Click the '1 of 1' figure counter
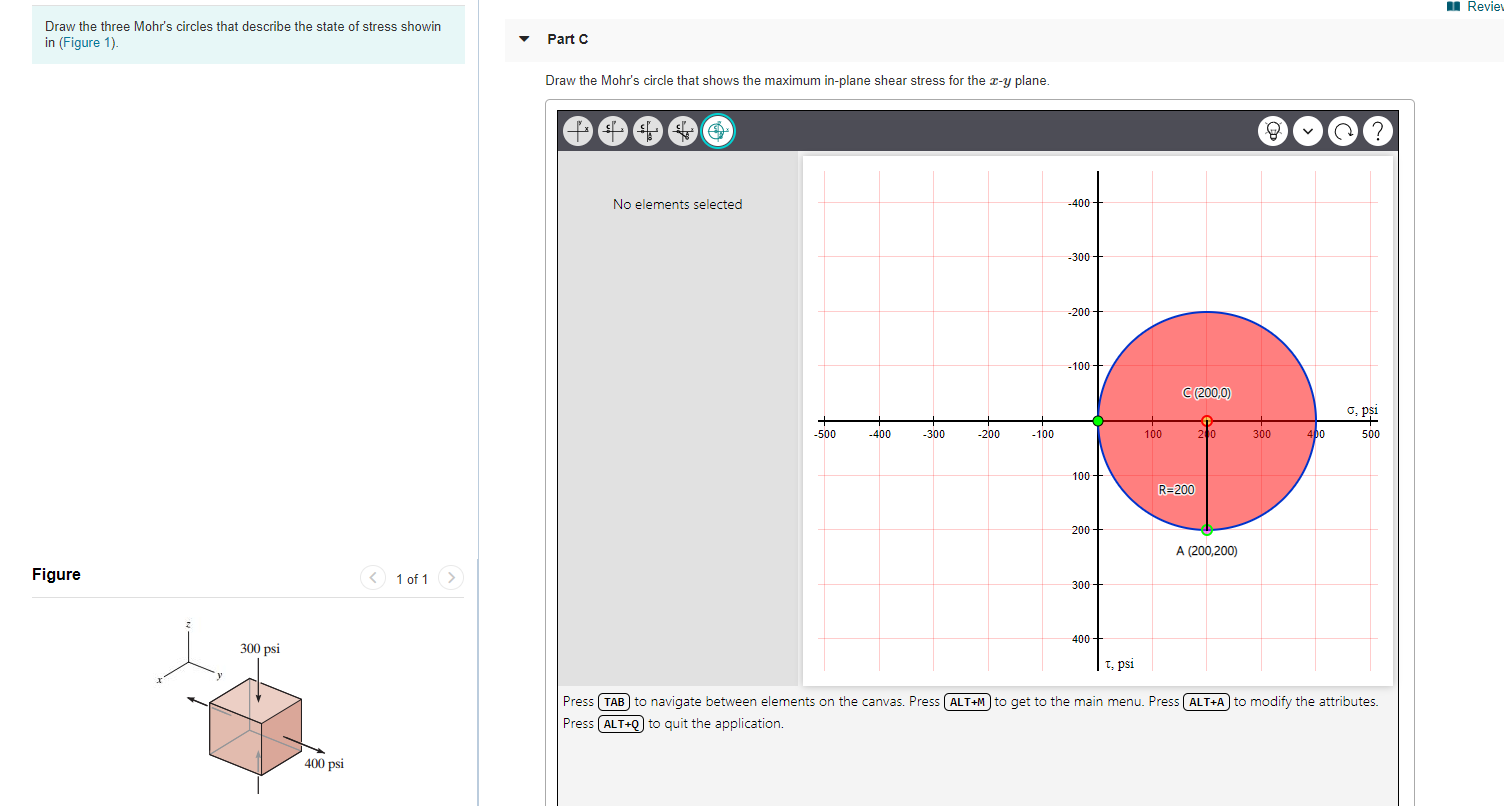 coord(412,579)
